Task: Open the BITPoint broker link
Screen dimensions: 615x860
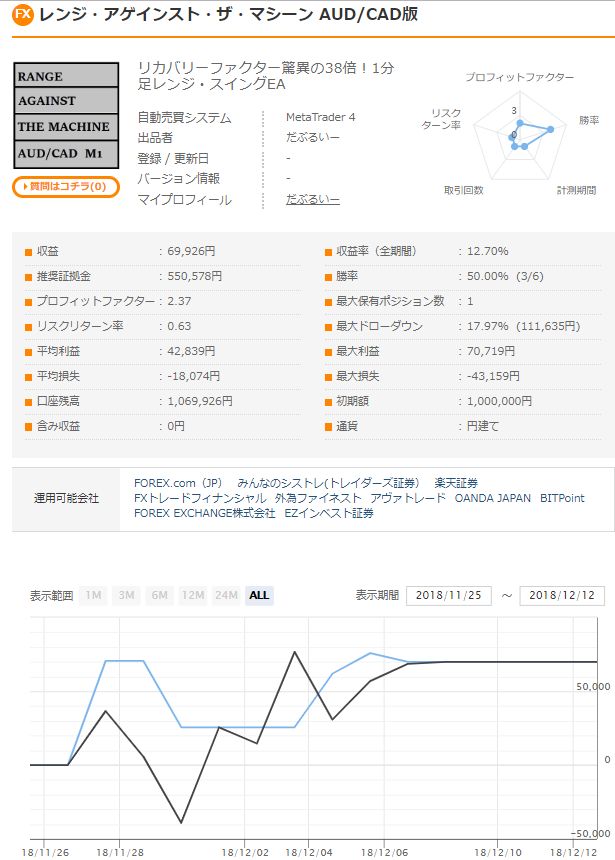Action: tap(562, 498)
